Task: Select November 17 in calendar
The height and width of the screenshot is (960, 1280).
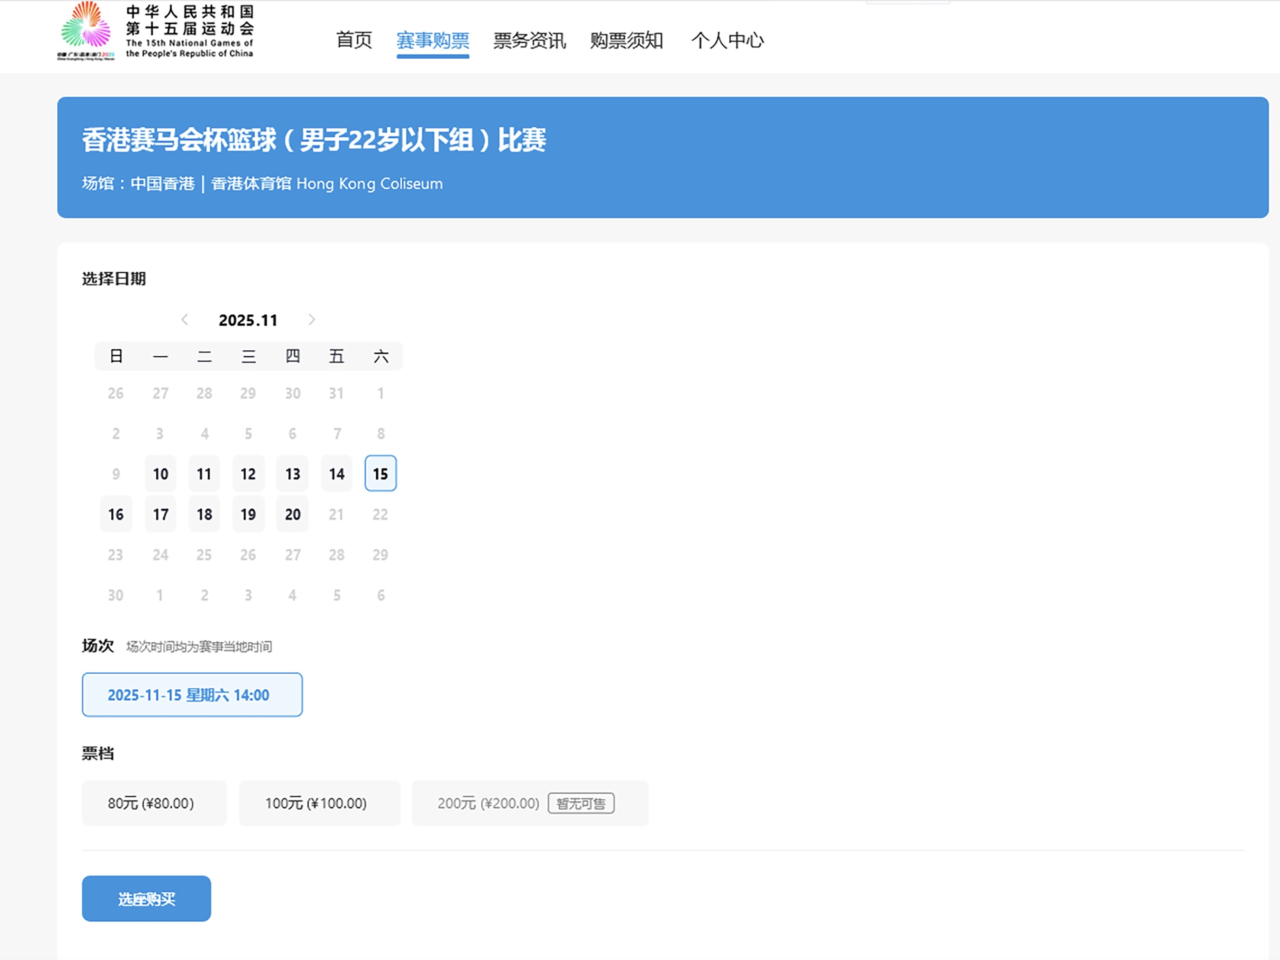Action: tap(160, 514)
